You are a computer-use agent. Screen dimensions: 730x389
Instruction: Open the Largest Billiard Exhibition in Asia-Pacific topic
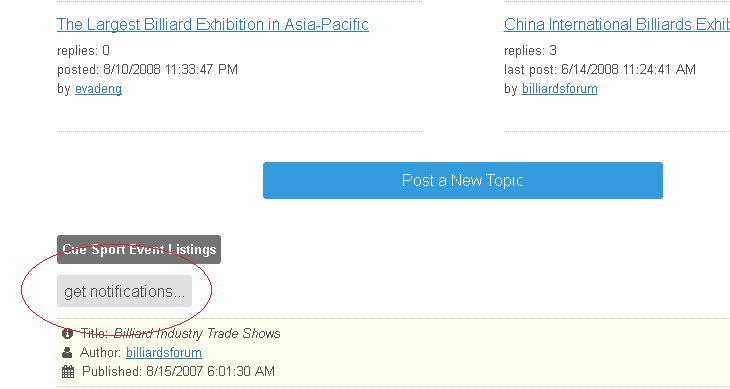pos(213,24)
